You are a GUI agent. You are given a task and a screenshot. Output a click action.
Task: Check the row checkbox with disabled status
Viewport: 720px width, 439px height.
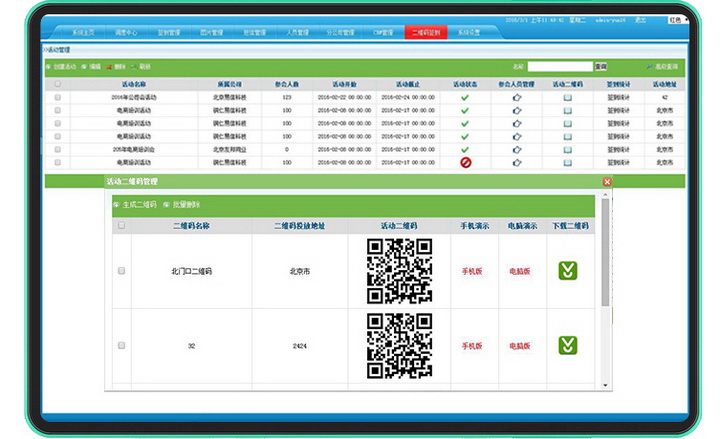(x=57, y=163)
